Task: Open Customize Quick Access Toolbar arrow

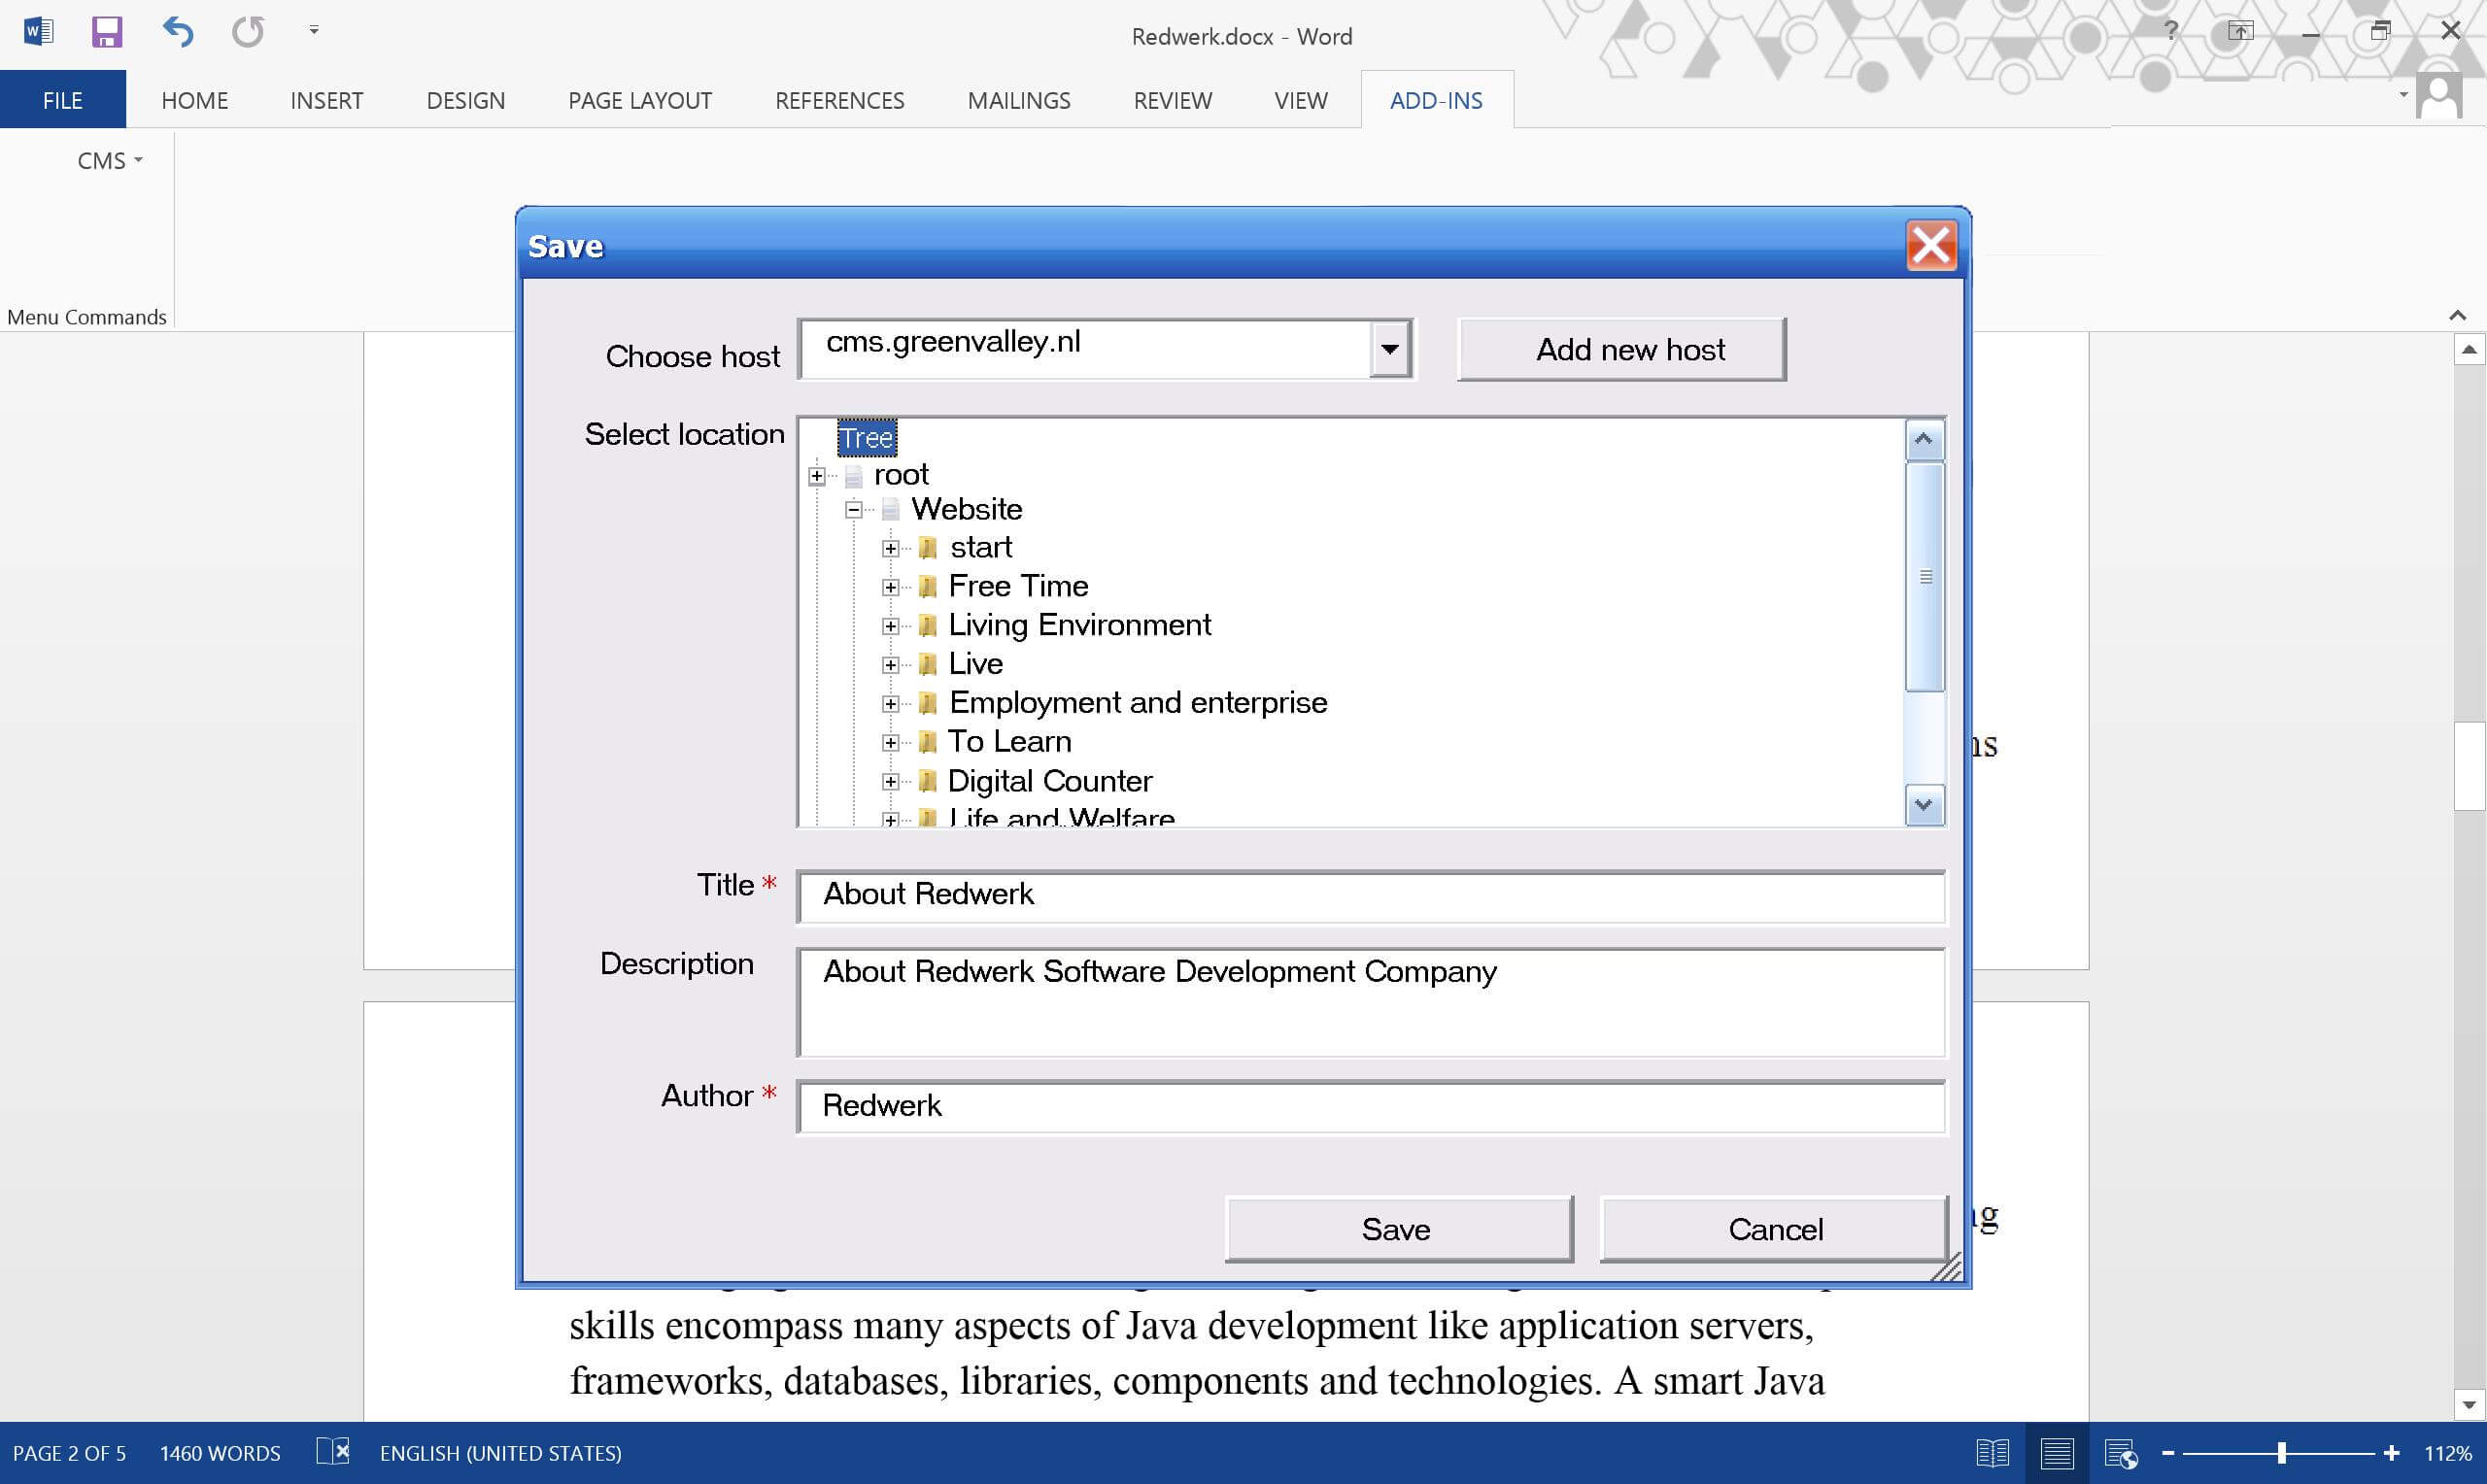Action: [314, 31]
